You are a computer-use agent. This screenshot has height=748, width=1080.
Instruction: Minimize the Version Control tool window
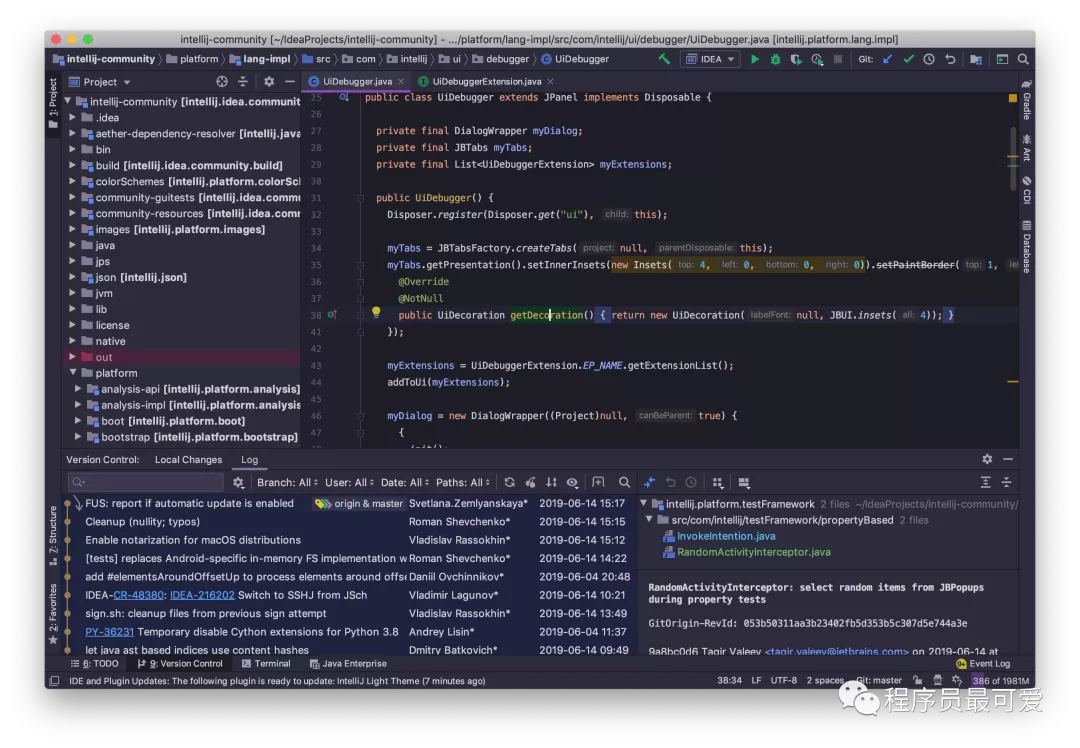click(x=1008, y=459)
